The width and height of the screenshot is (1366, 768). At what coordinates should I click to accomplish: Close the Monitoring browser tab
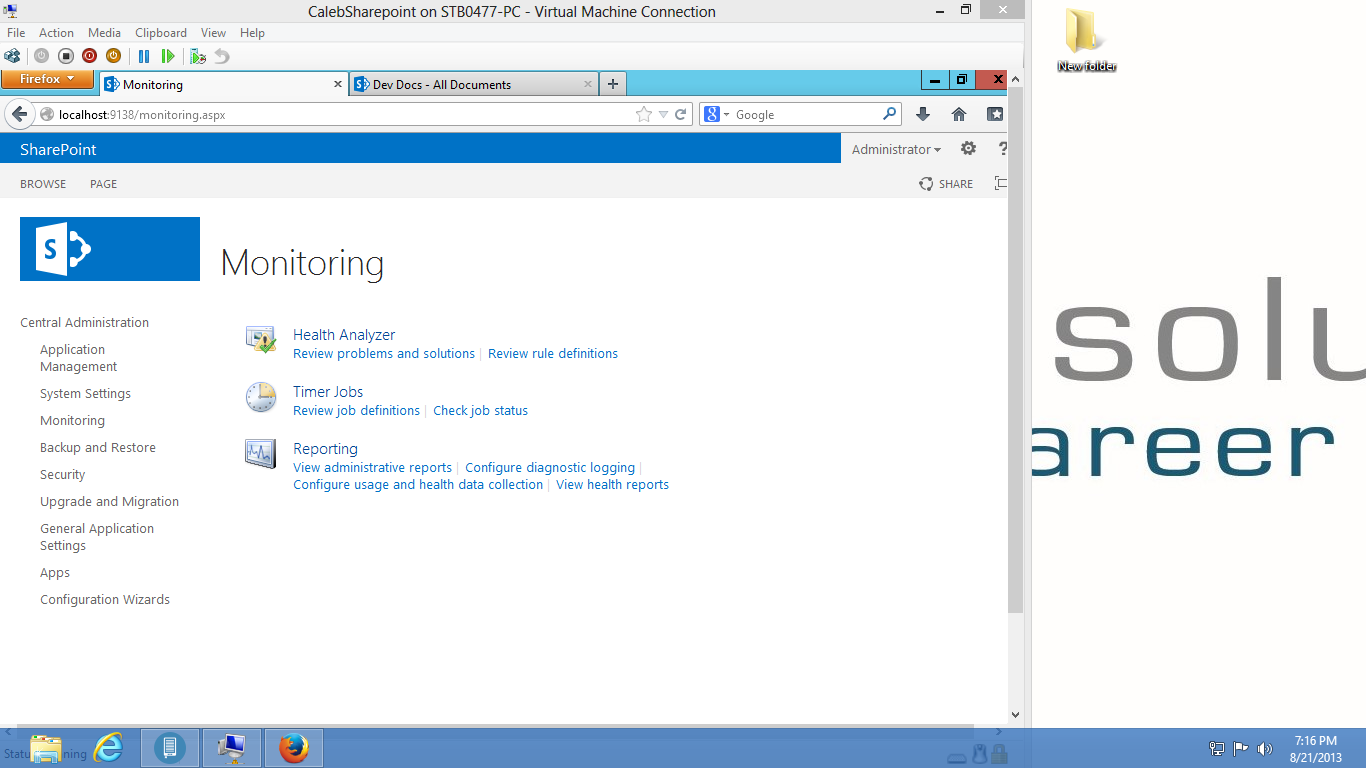pyautogui.click(x=338, y=84)
